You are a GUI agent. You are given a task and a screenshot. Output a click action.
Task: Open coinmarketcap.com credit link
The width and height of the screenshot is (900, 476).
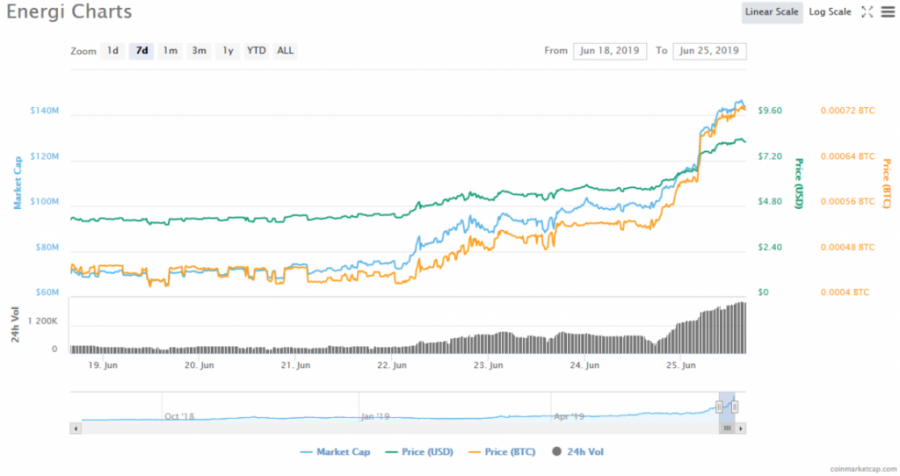(863, 469)
